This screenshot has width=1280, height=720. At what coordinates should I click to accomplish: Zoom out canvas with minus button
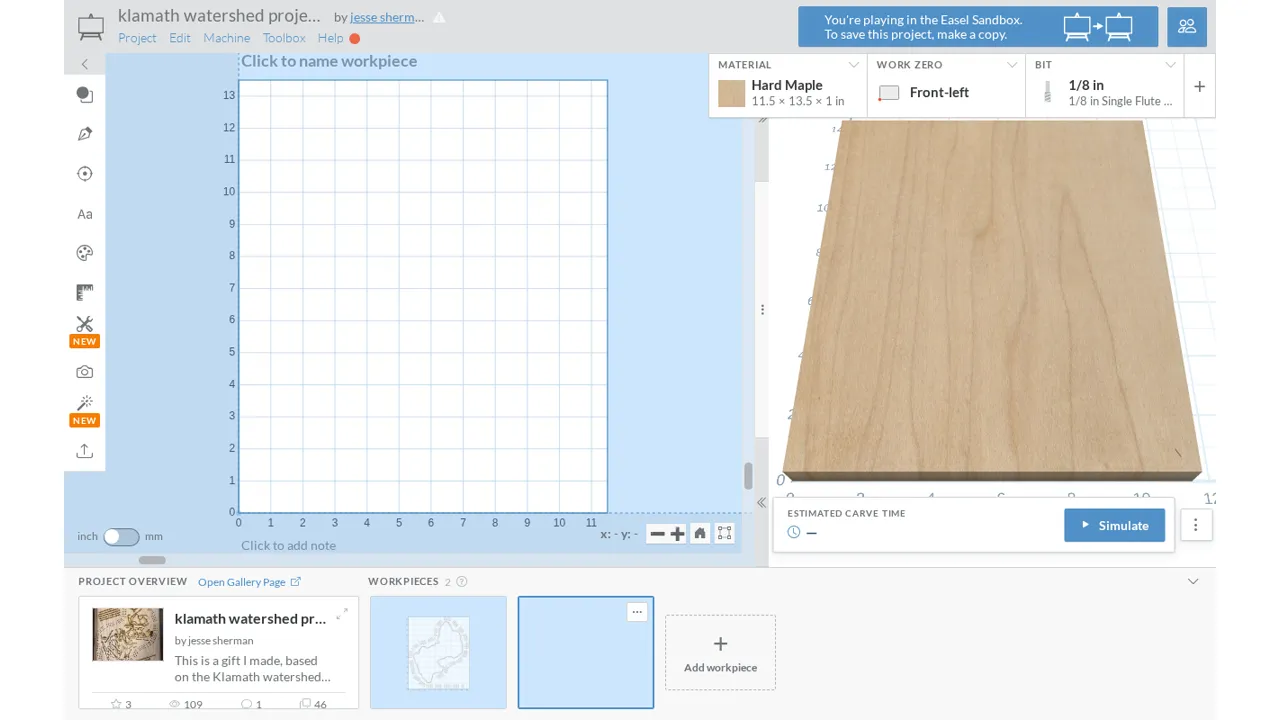click(657, 534)
